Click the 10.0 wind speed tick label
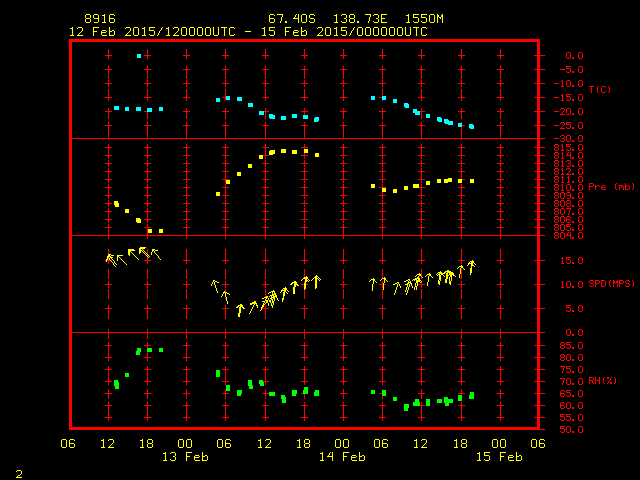The image size is (640, 480). click(x=571, y=284)
